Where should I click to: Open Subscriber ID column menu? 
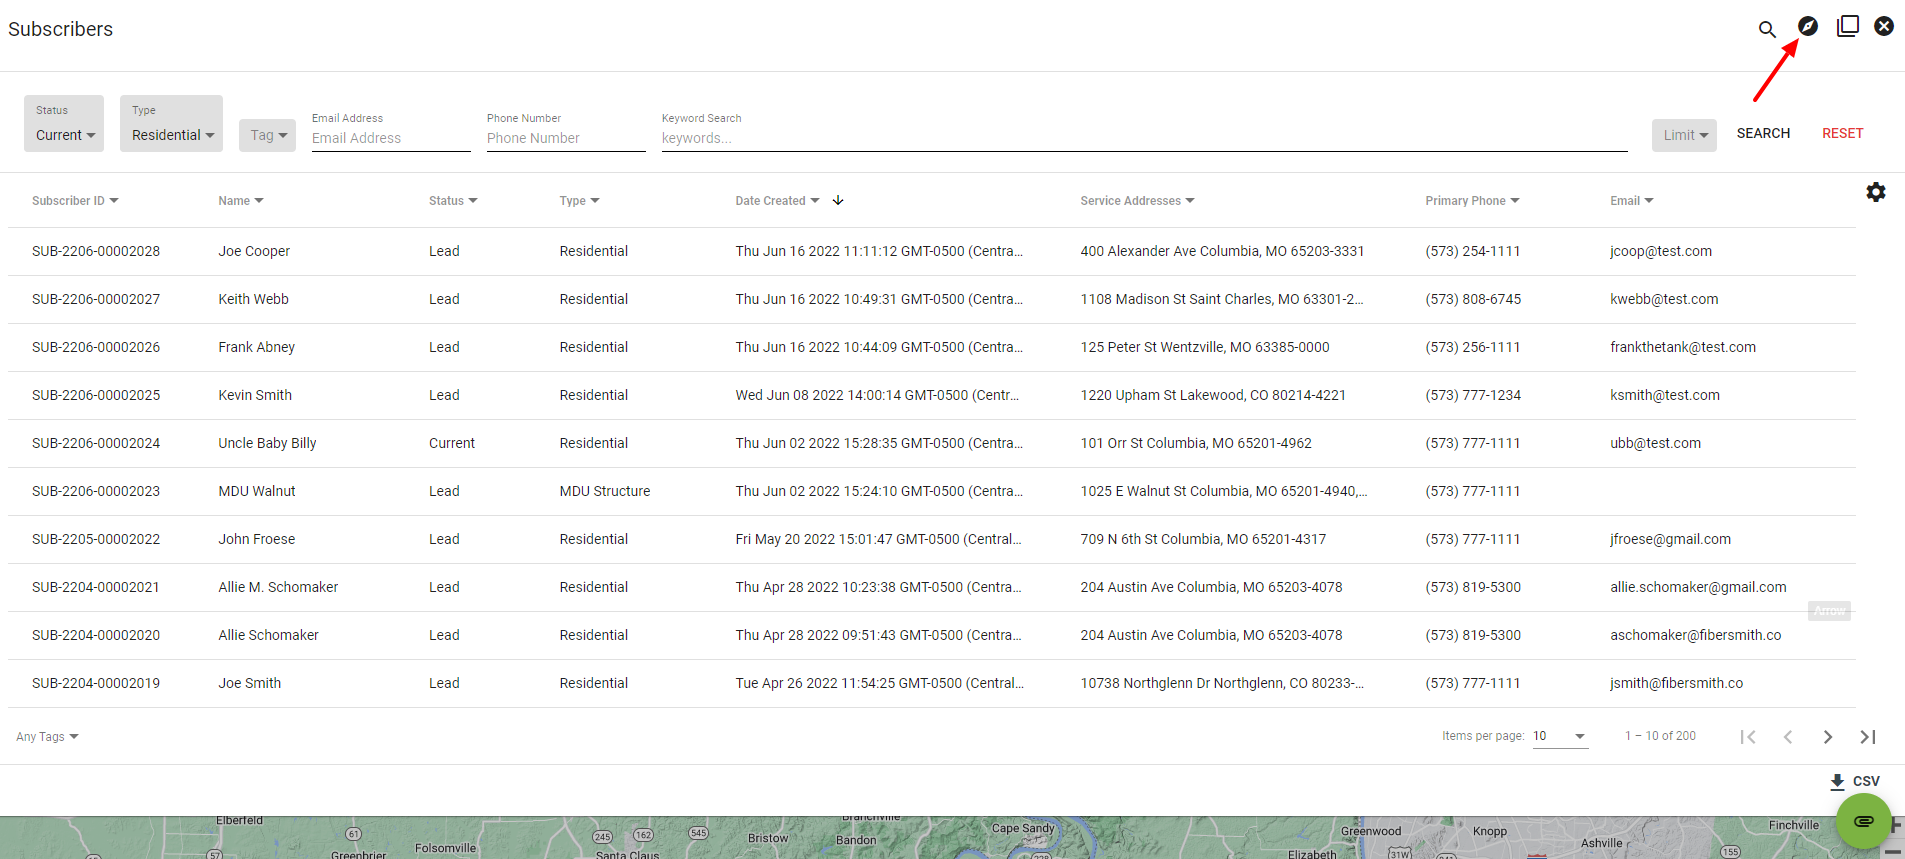75,201
